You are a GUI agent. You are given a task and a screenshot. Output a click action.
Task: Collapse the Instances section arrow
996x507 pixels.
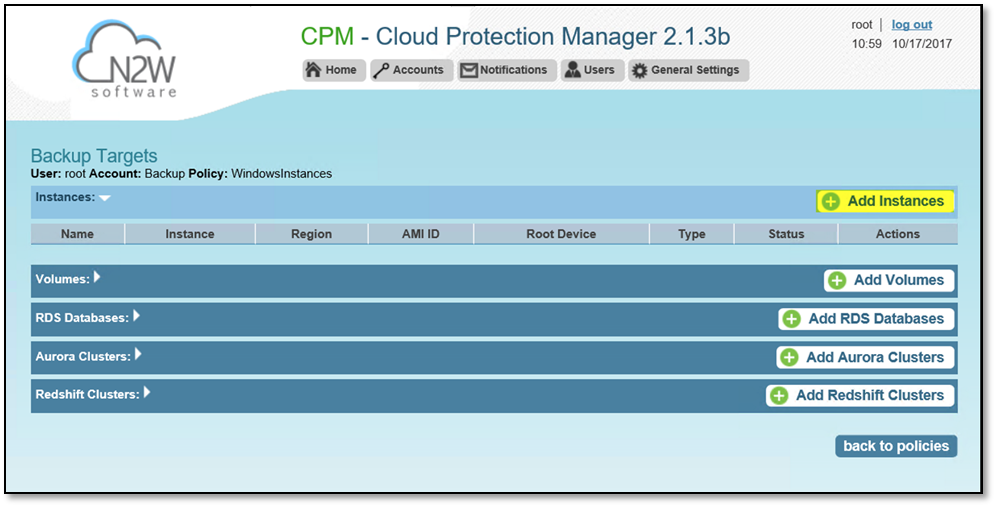tap(104, 198)
